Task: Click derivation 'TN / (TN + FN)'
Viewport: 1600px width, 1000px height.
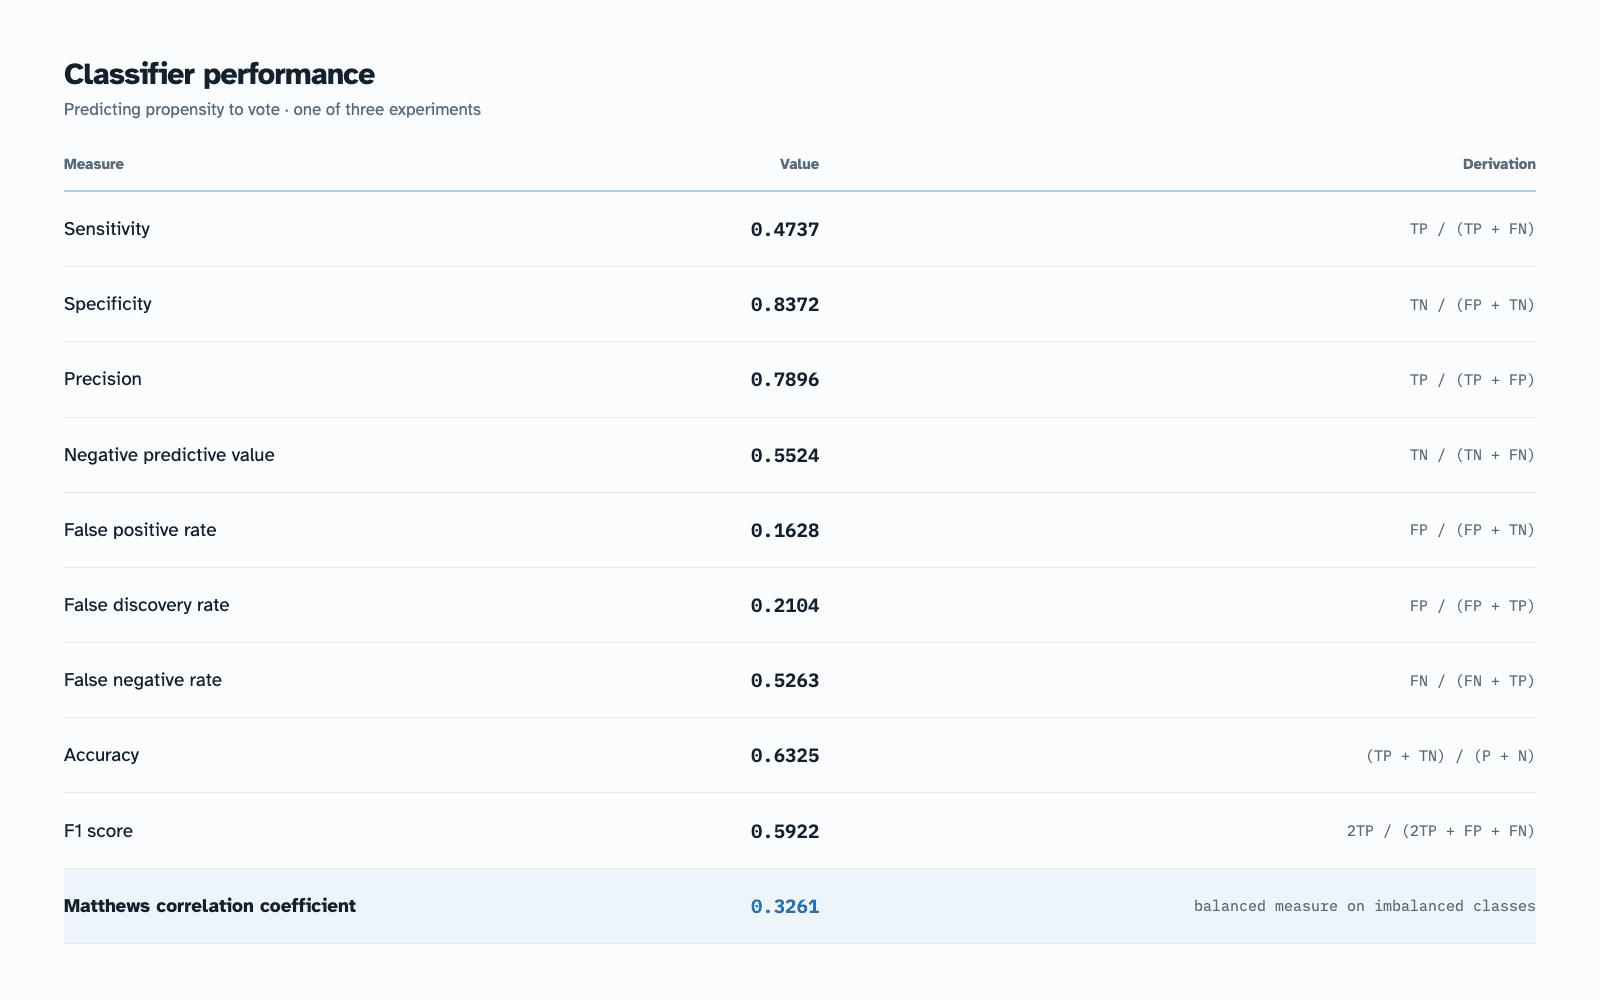Action: [1472, 455]
